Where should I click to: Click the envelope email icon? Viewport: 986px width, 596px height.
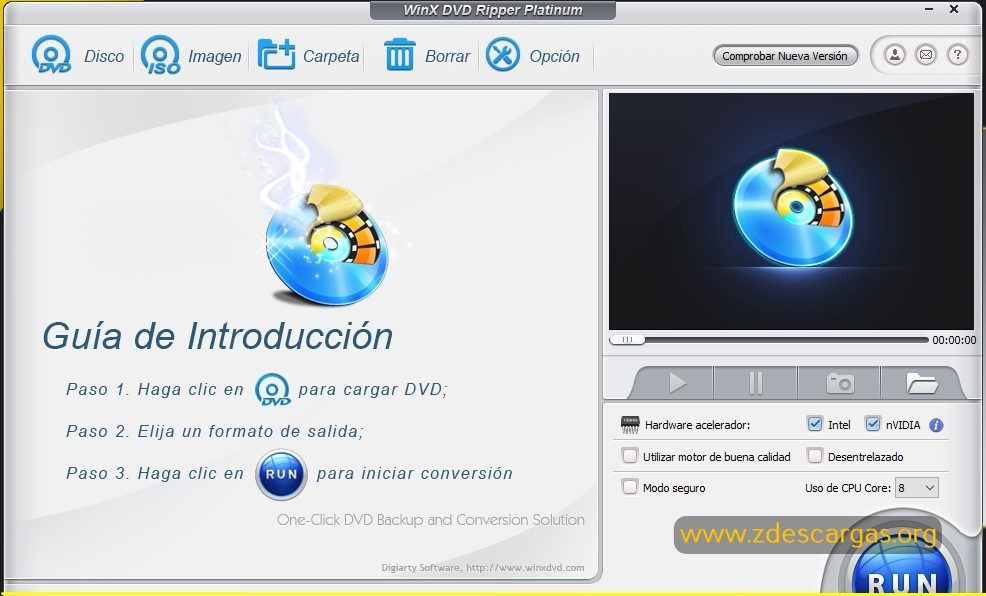tap(926, 55)
